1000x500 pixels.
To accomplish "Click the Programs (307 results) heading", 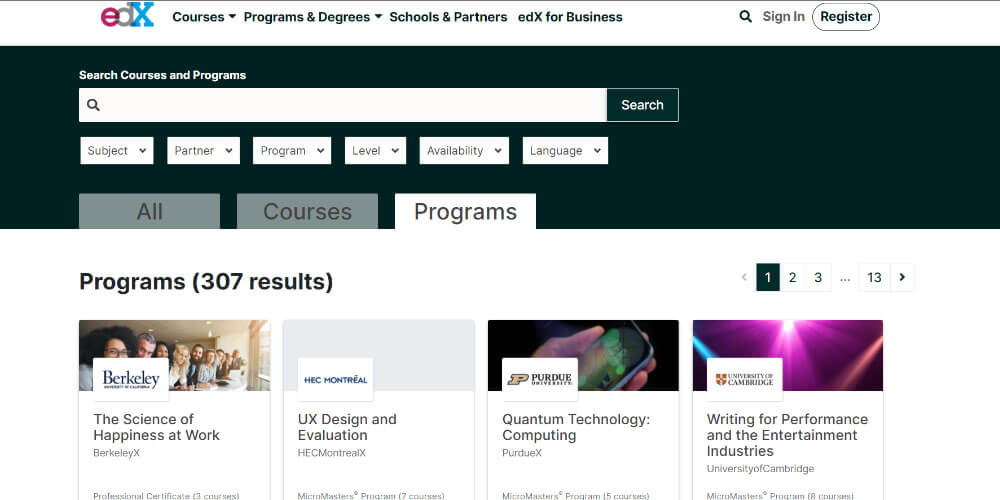I will pyautogui.click(x=206, y=281).
